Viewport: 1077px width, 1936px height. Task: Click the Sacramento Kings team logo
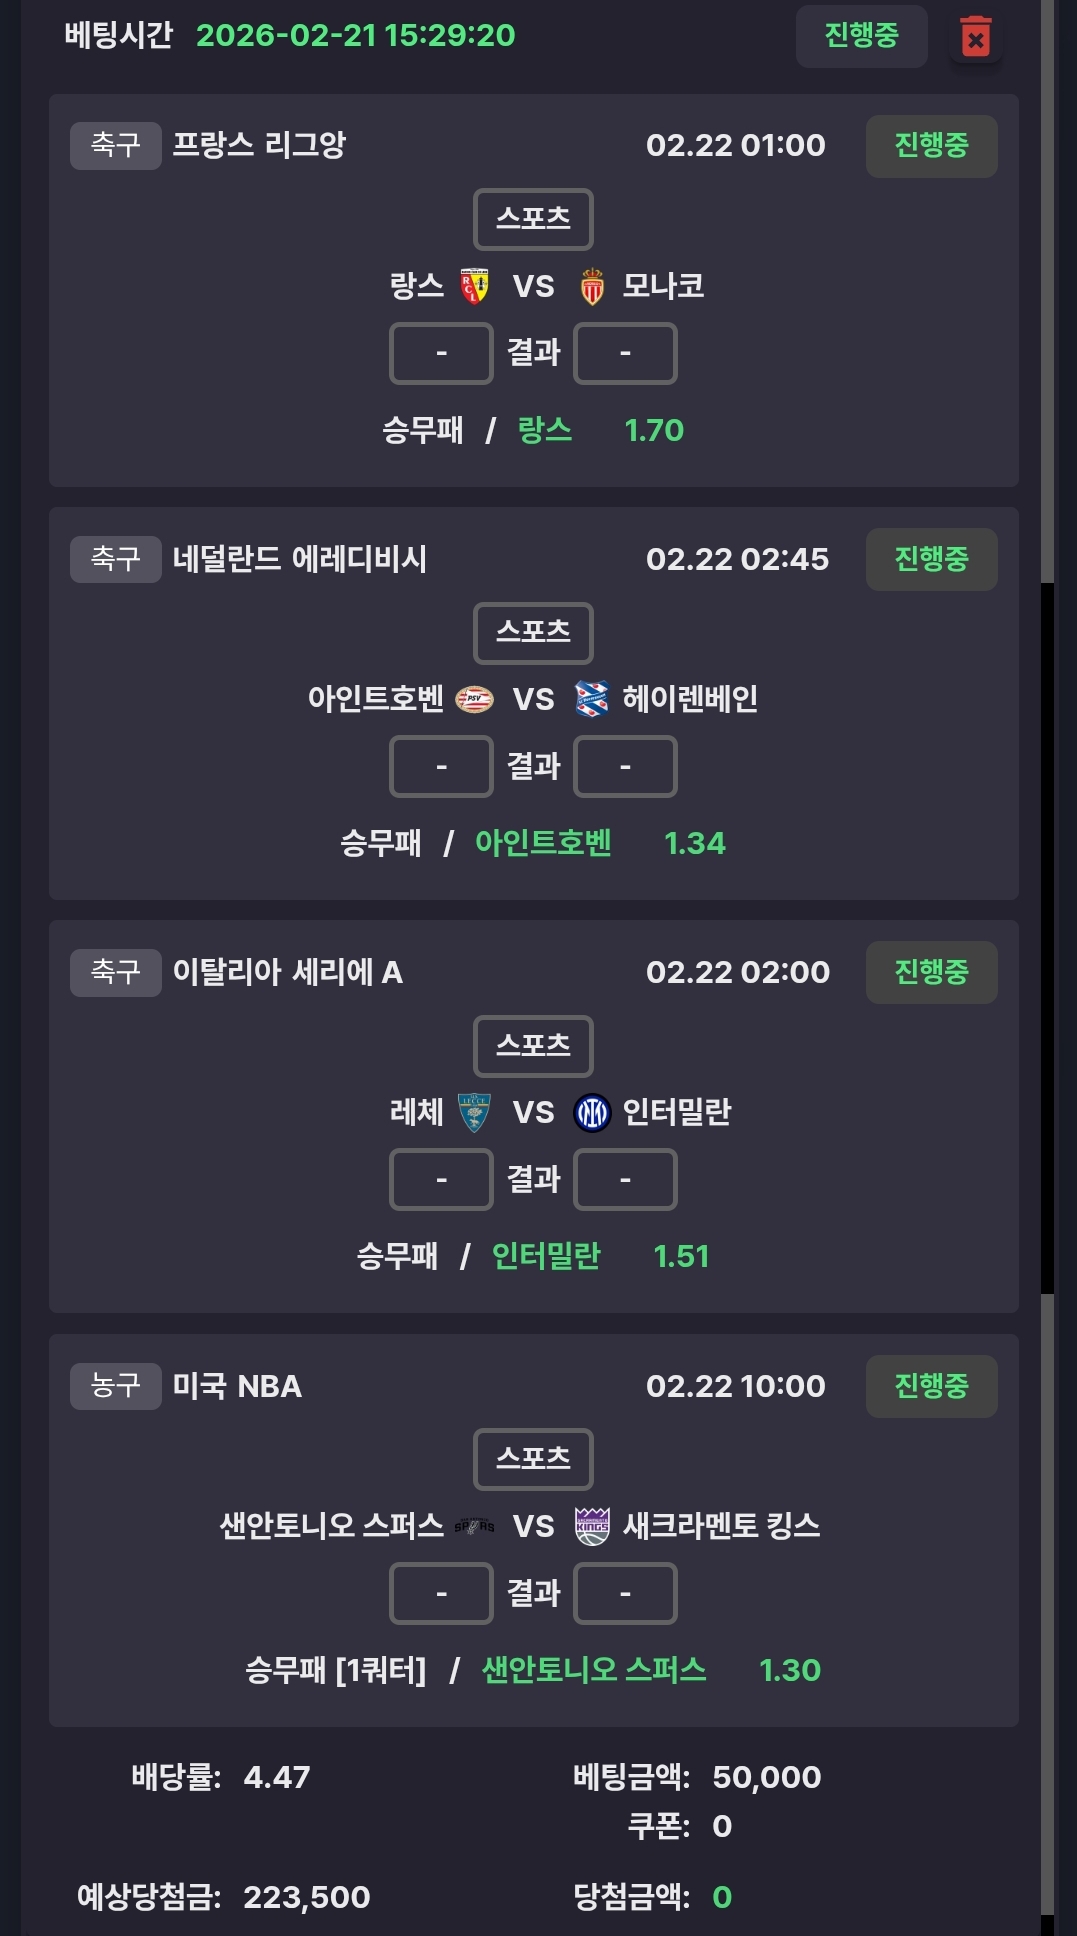click(592, 1526)
